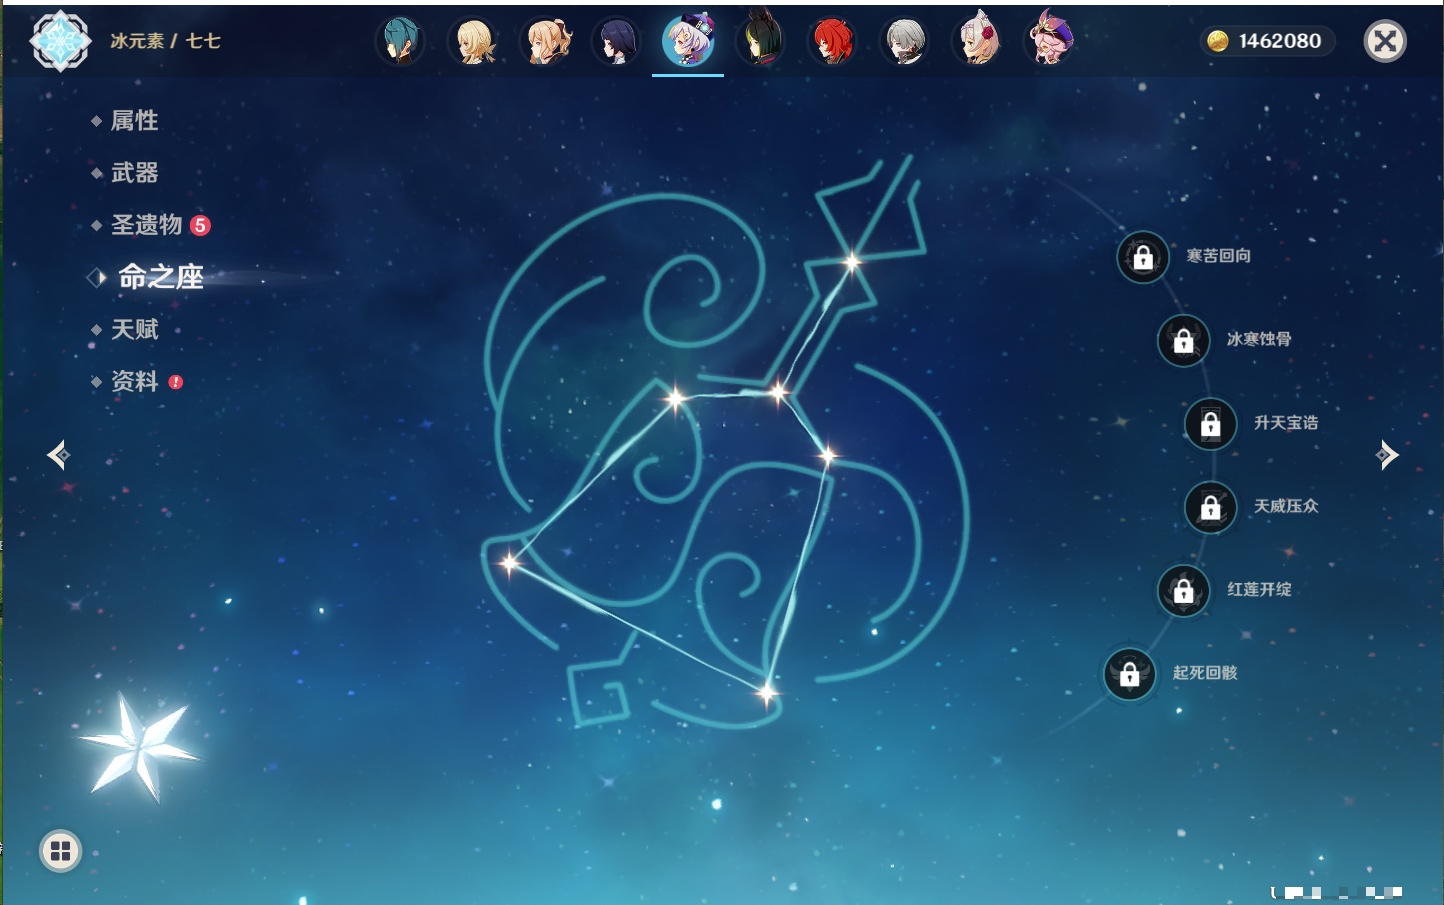Select the pink-haired character with purple hat
The height and width of the screenshot is (905, 1444).
point(1049,42)
